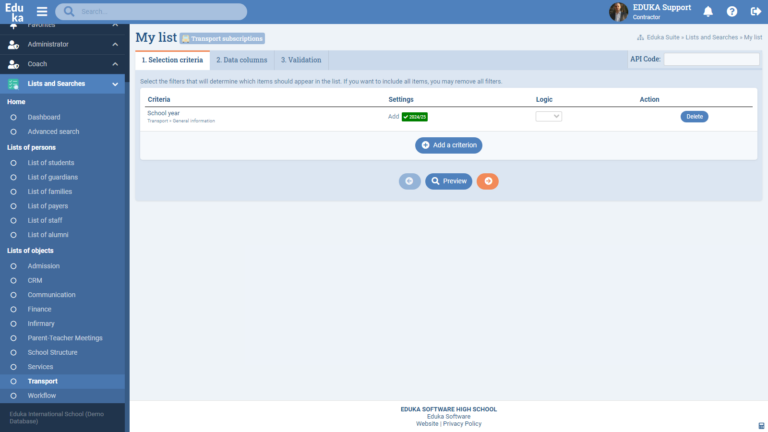Click the Administrator sidebar icon

point(13,45)
